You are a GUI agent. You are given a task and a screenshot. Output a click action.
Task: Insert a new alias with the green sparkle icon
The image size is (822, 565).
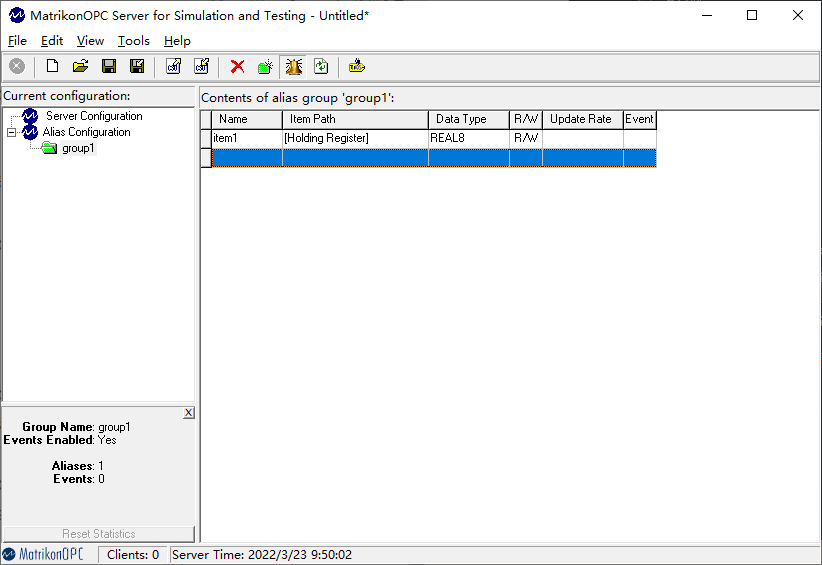tap(265, 67)
